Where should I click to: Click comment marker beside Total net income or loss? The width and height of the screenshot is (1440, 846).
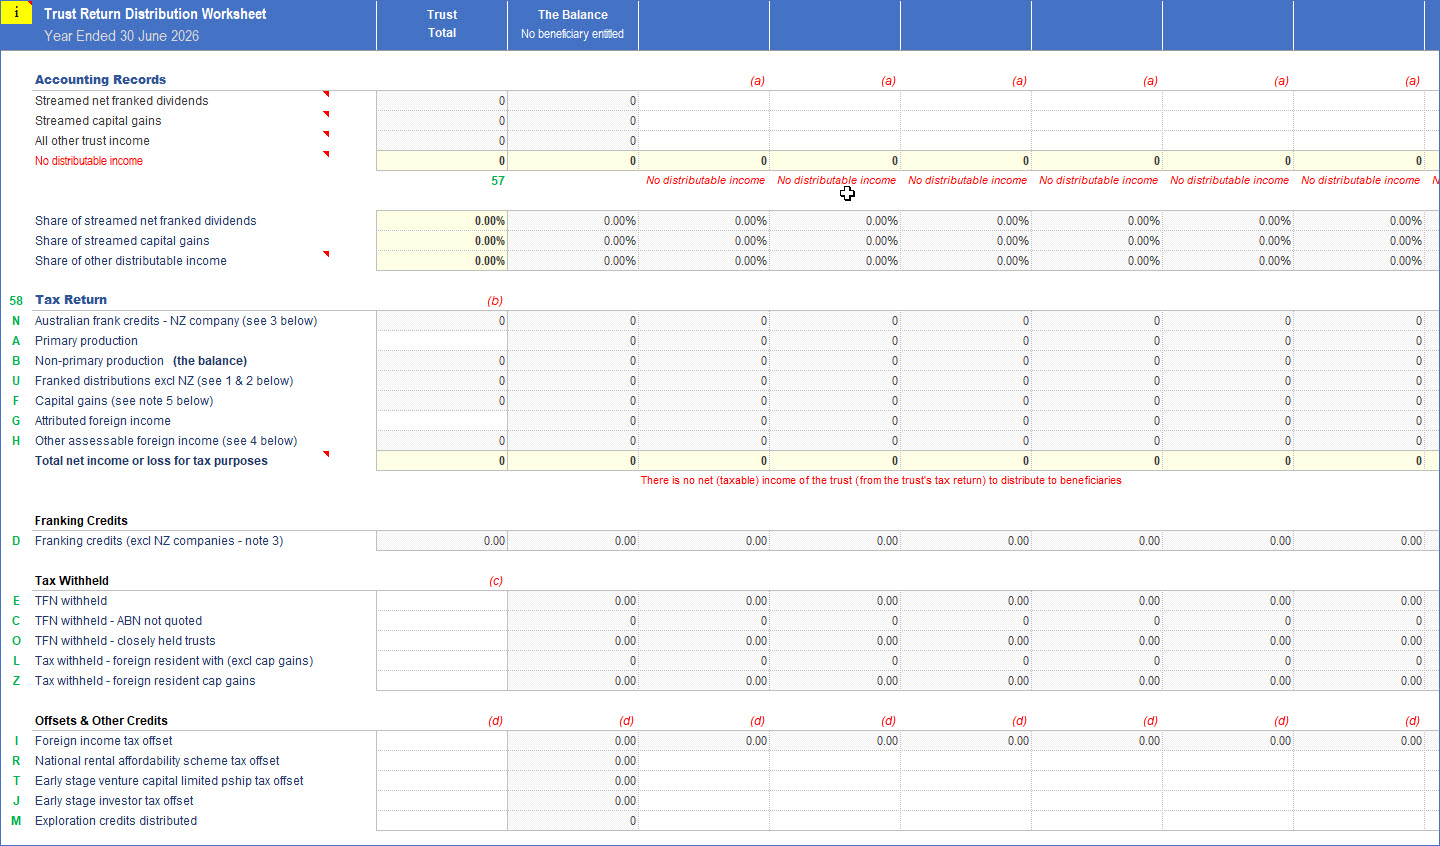coord(325,454)
